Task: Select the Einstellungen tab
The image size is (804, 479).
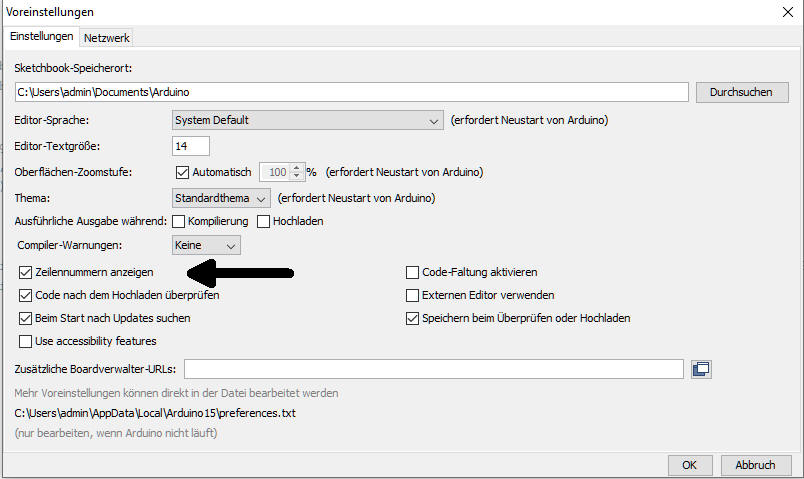Action: pos(42,36)
